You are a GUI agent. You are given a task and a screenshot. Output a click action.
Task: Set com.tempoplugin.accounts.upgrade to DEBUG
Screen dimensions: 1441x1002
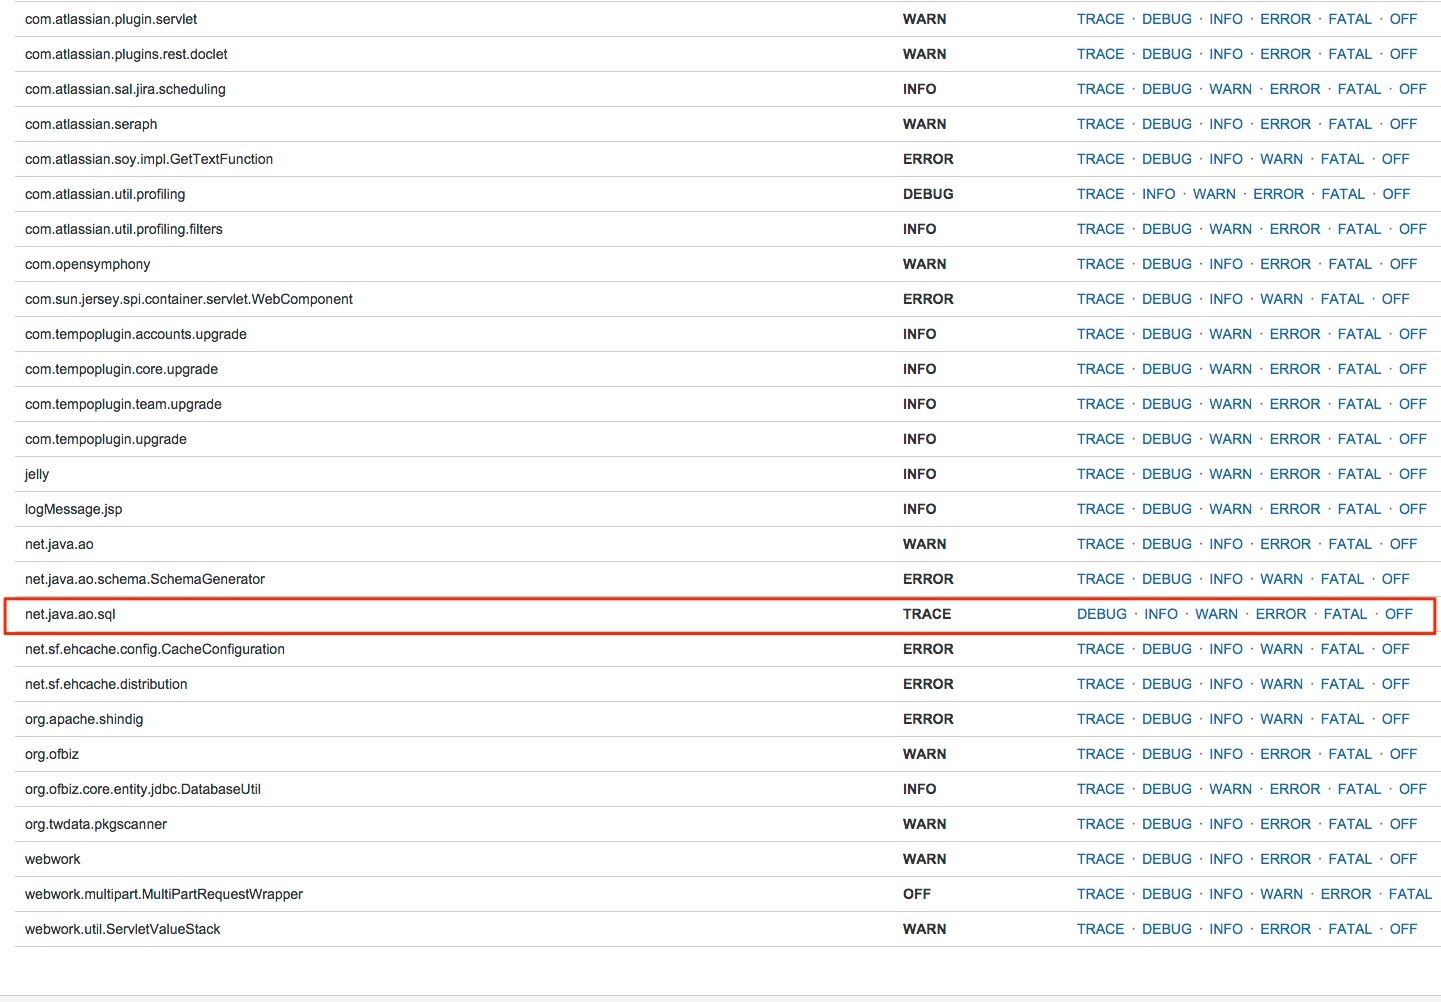1167,334
